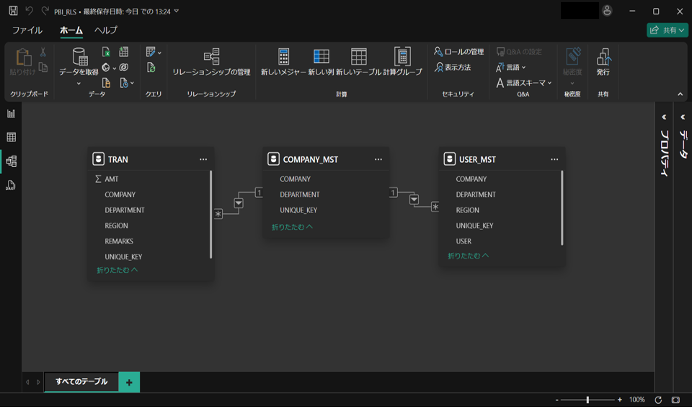Switch to Report view in left sidebar
The width and height of the screenshot is (692, 407).
11,114
